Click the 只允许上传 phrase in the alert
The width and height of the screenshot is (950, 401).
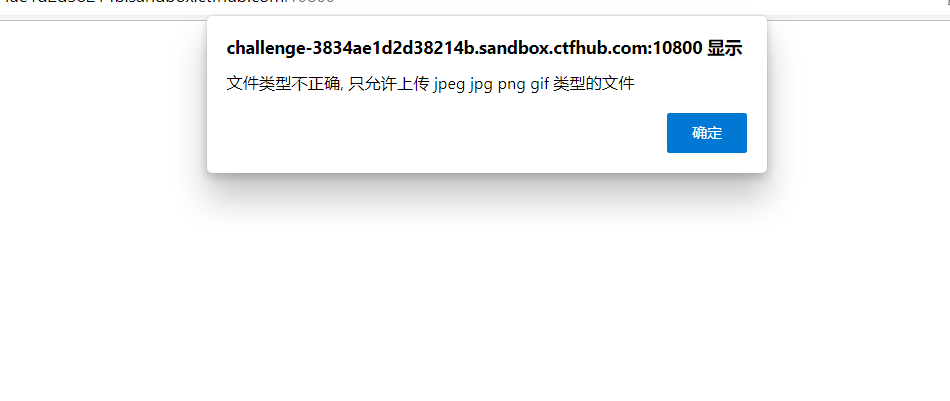click(x=388, y=84)
